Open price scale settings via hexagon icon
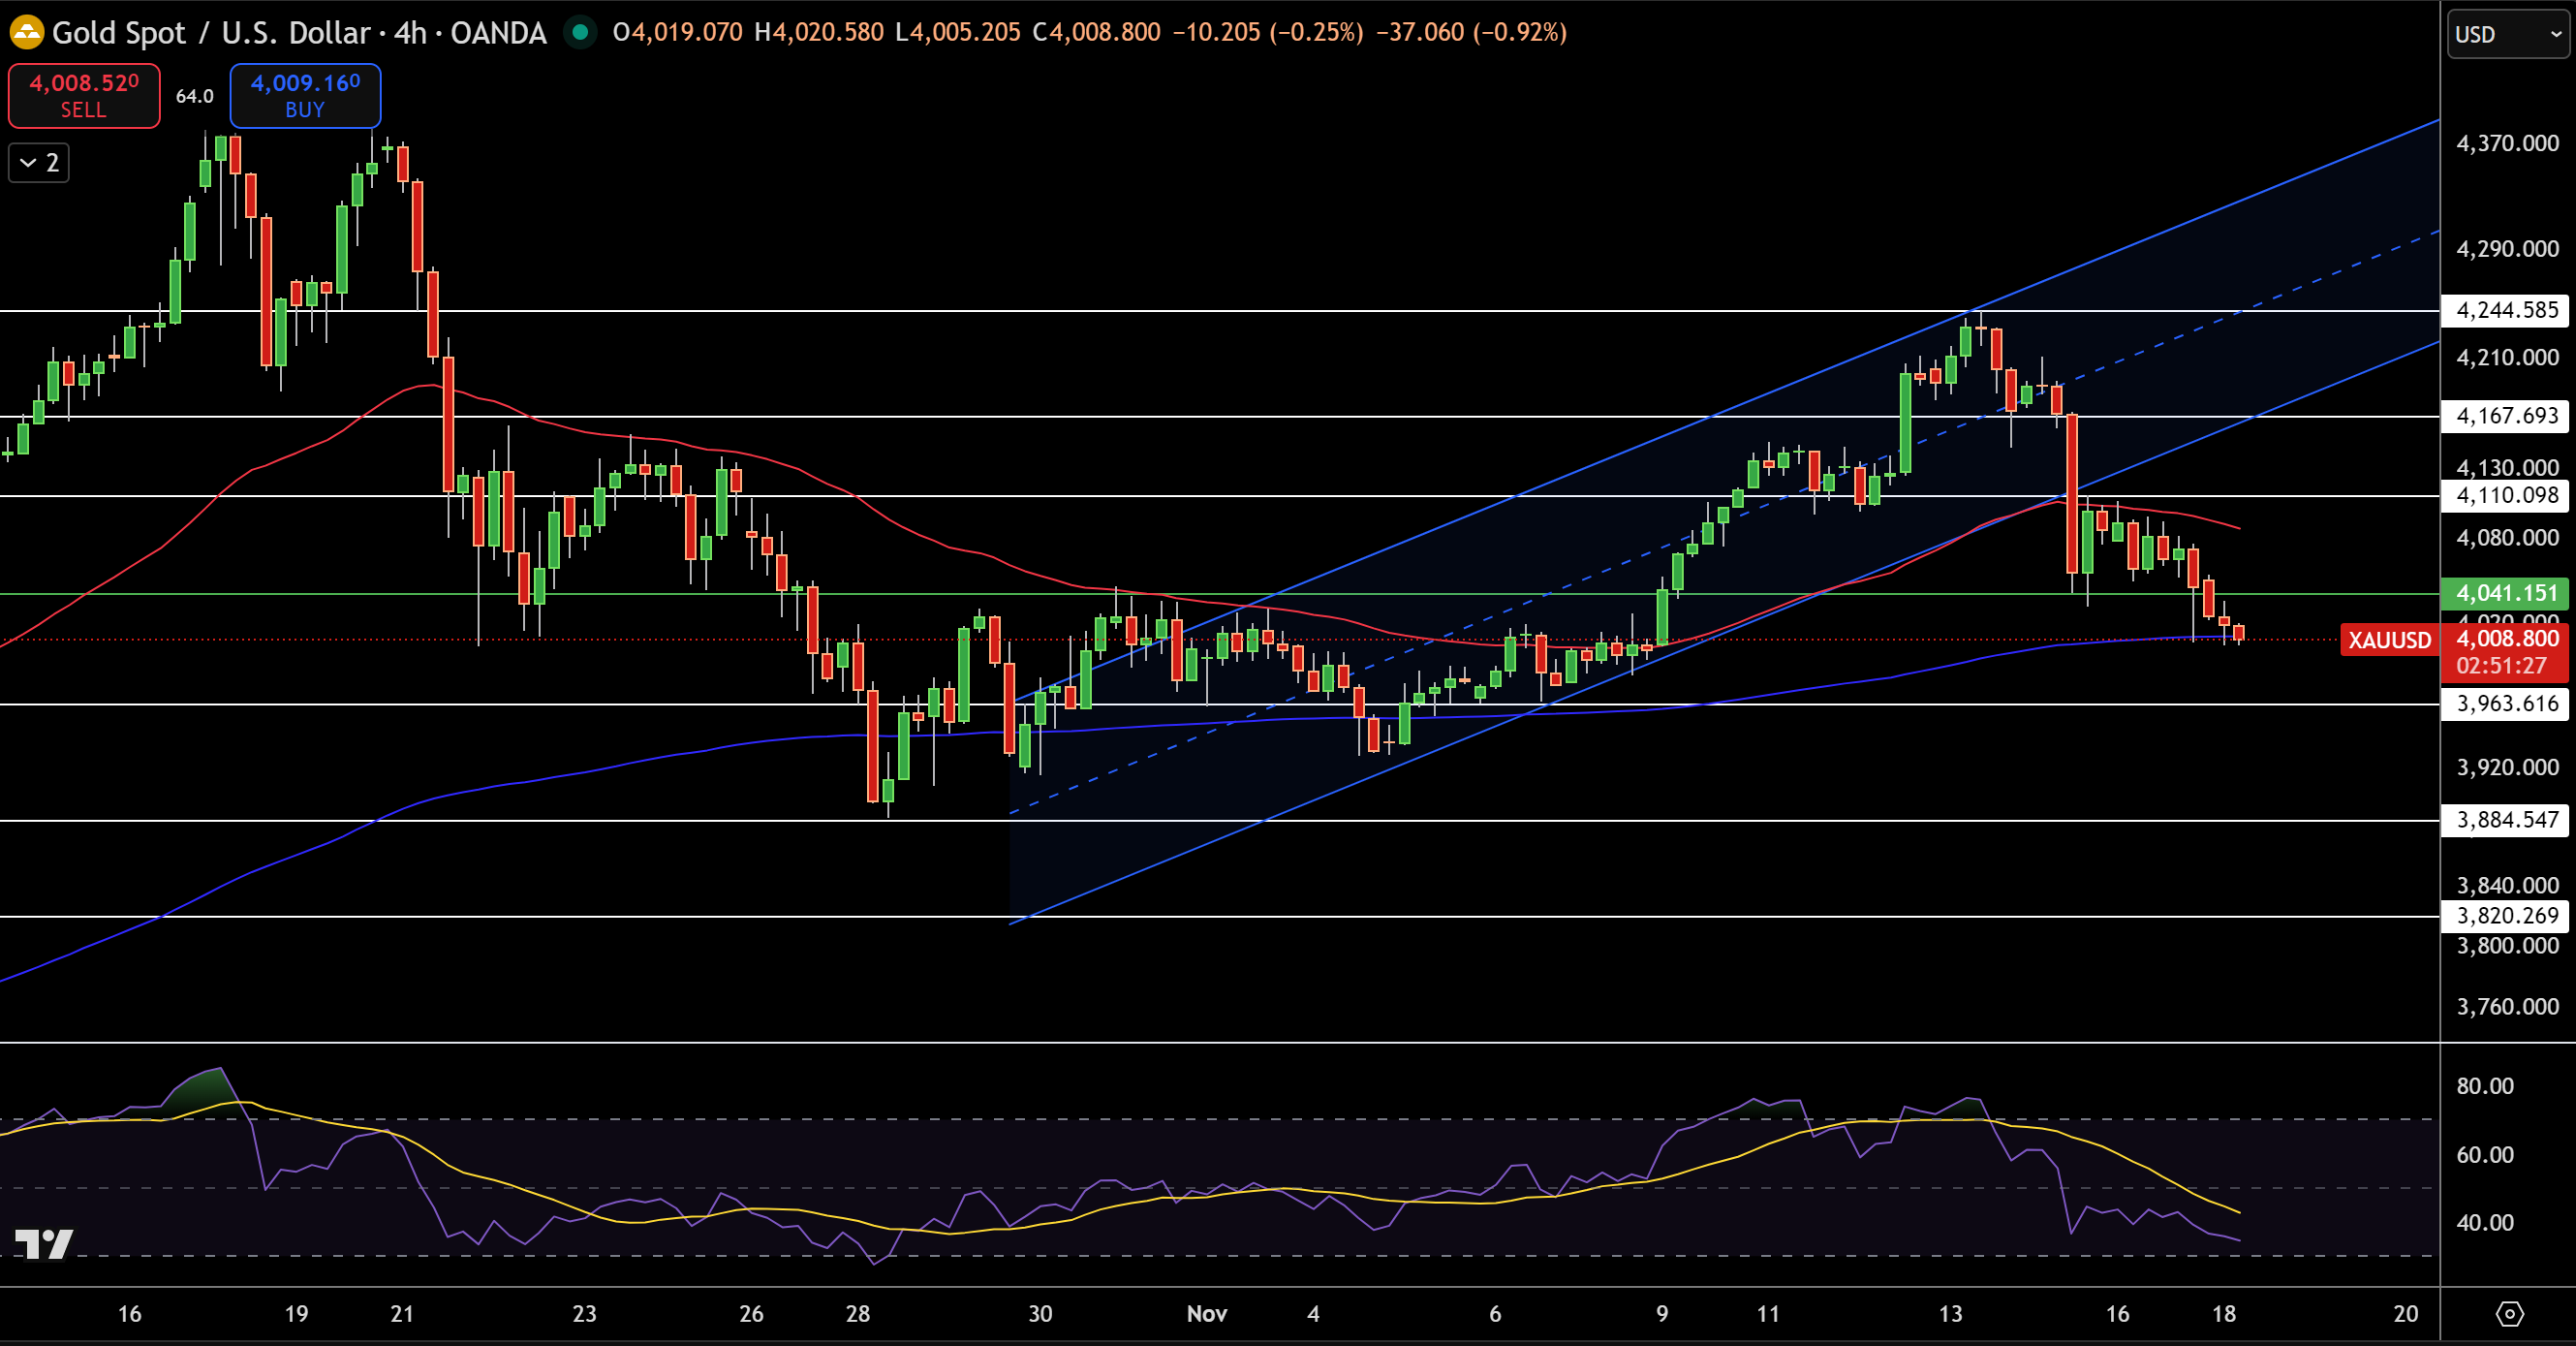The height and width of the screenshot is (1346, 2576). click(2513, 1315)
